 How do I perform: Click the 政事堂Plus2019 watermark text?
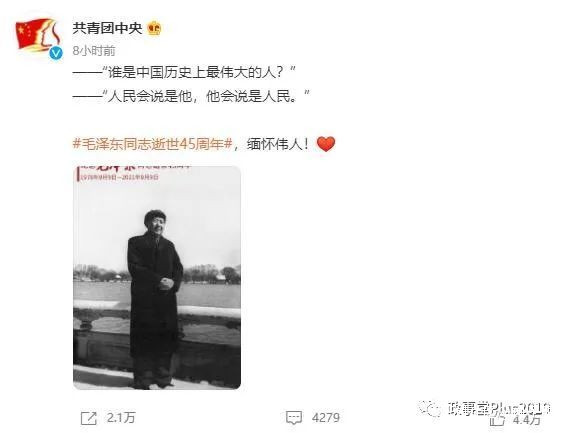click(x=499, y=408)
